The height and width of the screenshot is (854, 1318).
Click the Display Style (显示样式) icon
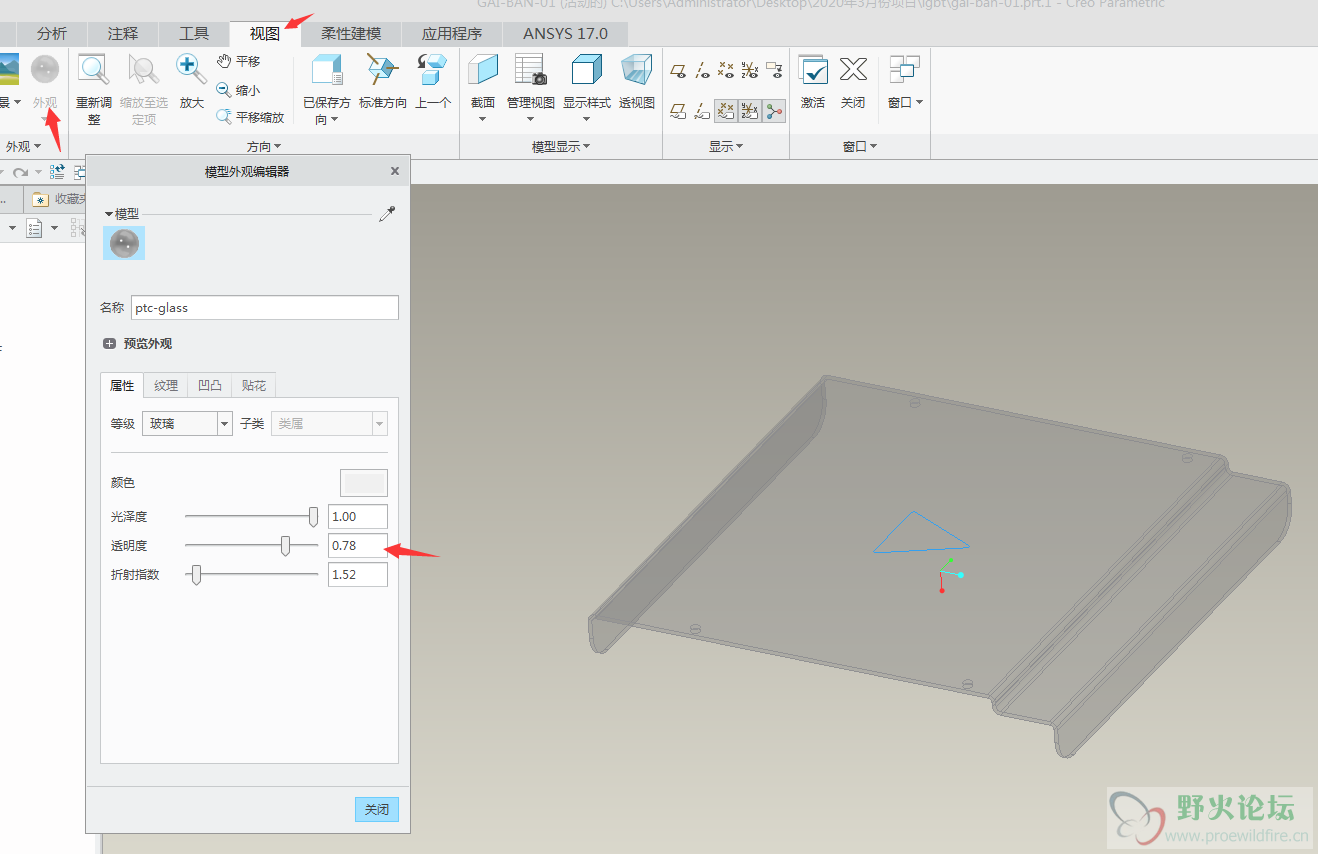586,70
